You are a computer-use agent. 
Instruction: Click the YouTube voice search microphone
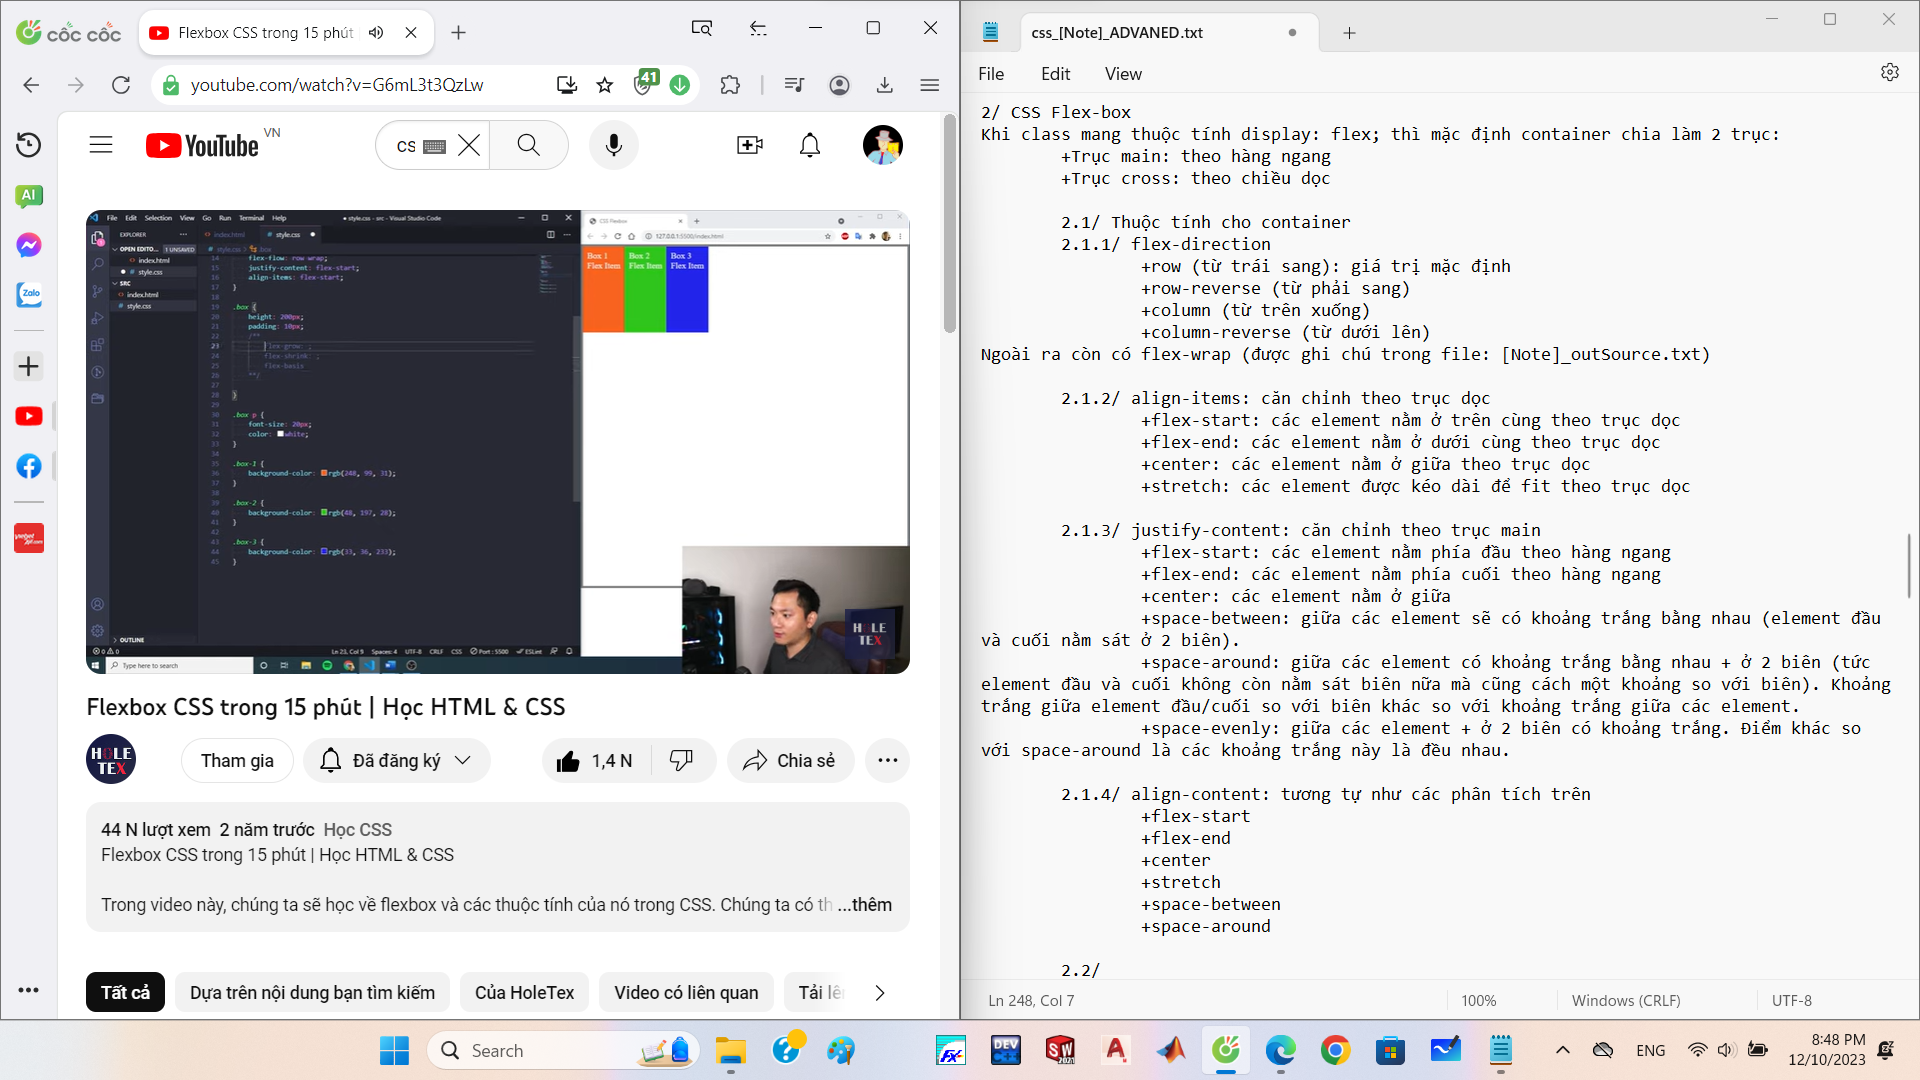coord(613,146)
